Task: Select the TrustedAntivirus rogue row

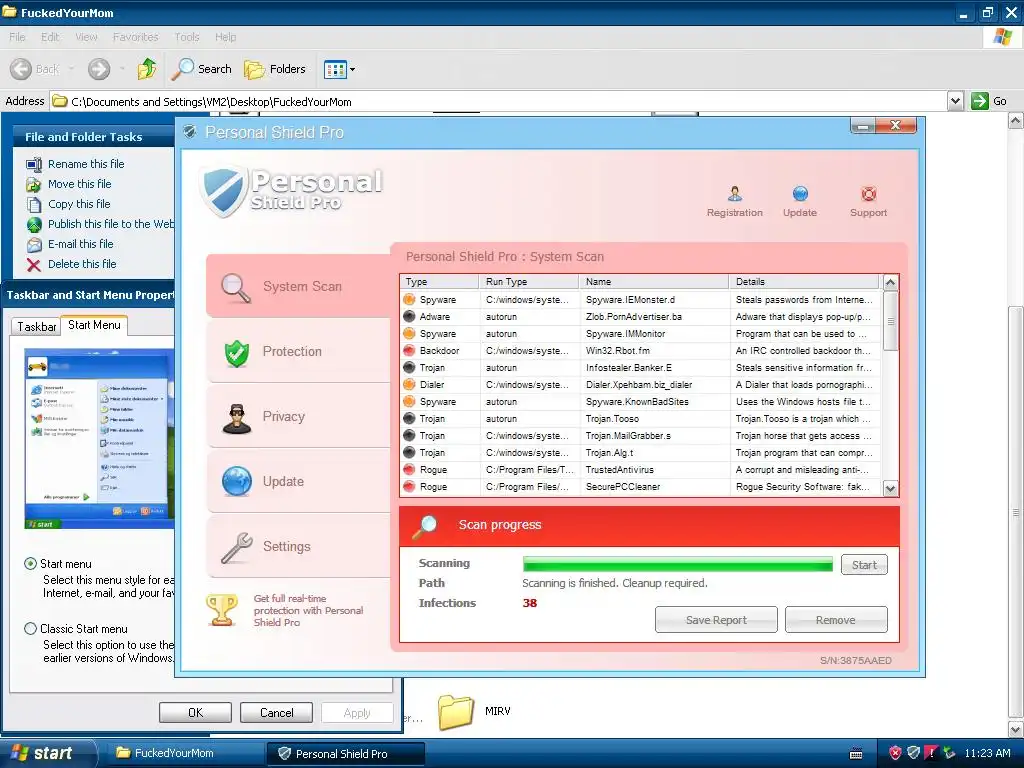Action: 640,470
